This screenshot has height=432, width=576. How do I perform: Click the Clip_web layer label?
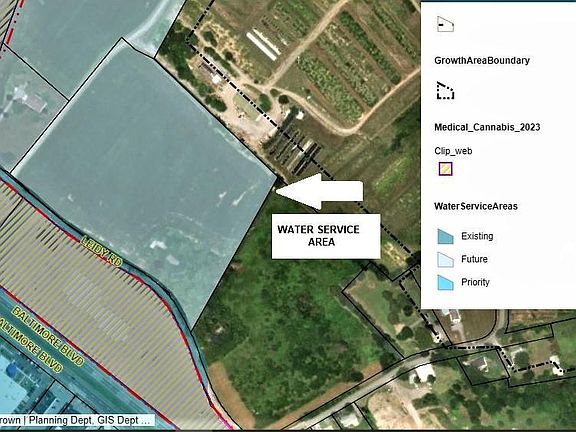453,151
